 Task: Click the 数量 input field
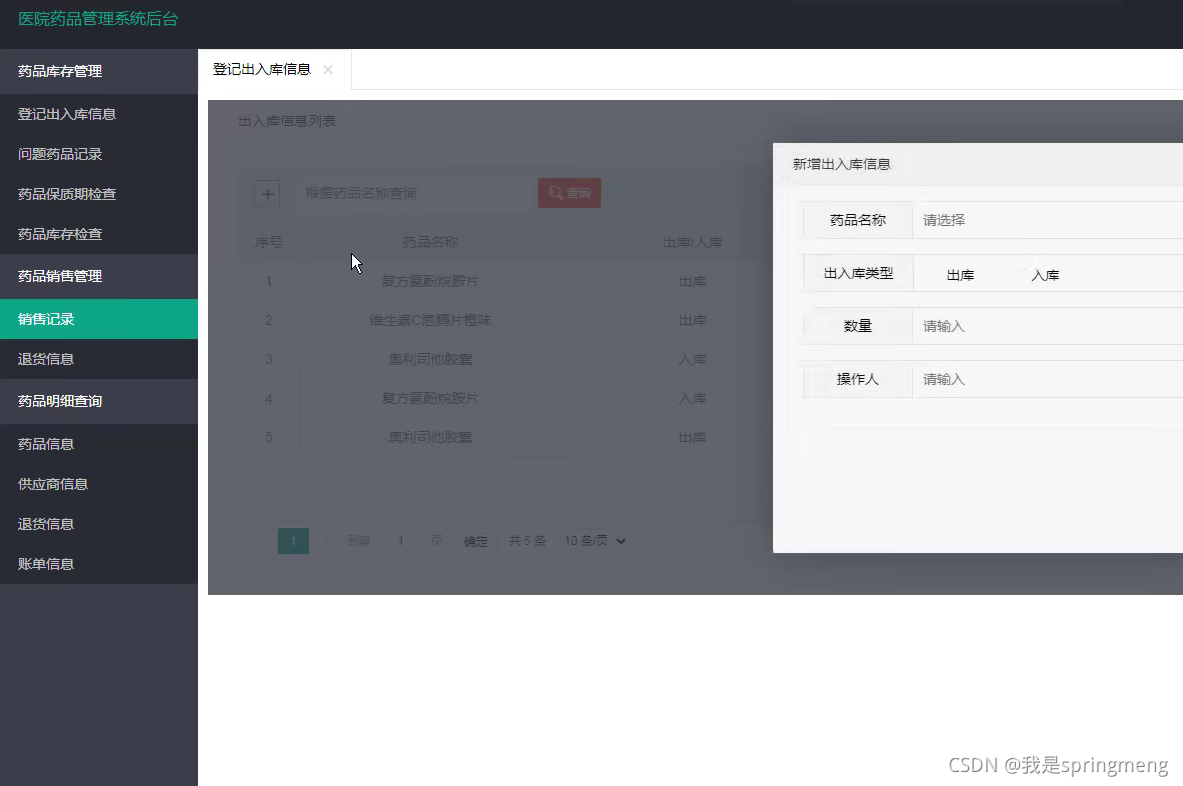click(x=1047, y=326)
